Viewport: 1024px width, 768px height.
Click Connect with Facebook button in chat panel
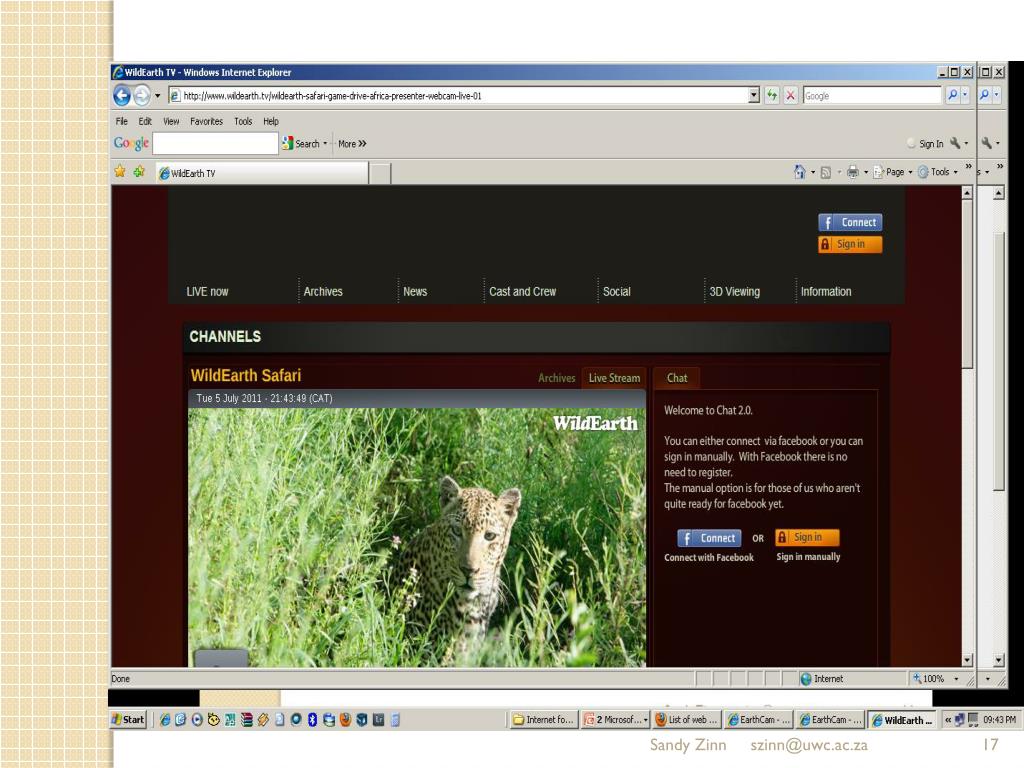[709, 538]
